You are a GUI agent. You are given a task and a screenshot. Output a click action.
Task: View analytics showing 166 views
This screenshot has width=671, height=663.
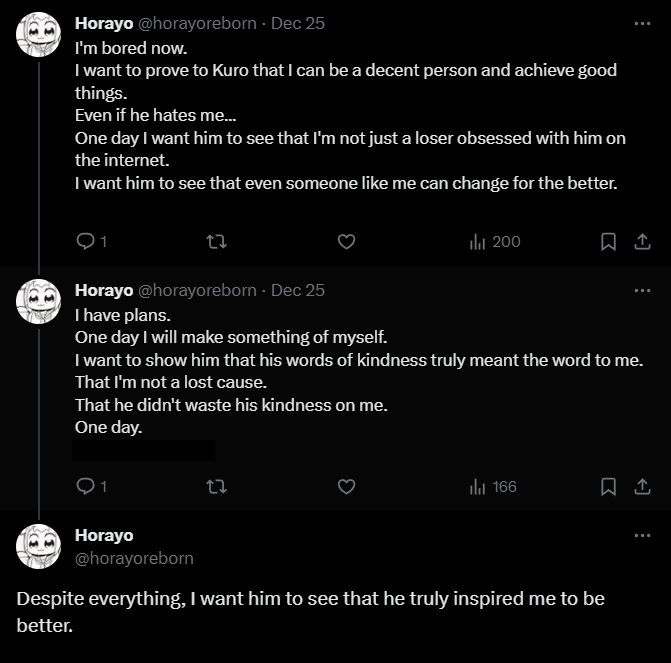pos(492,486)
